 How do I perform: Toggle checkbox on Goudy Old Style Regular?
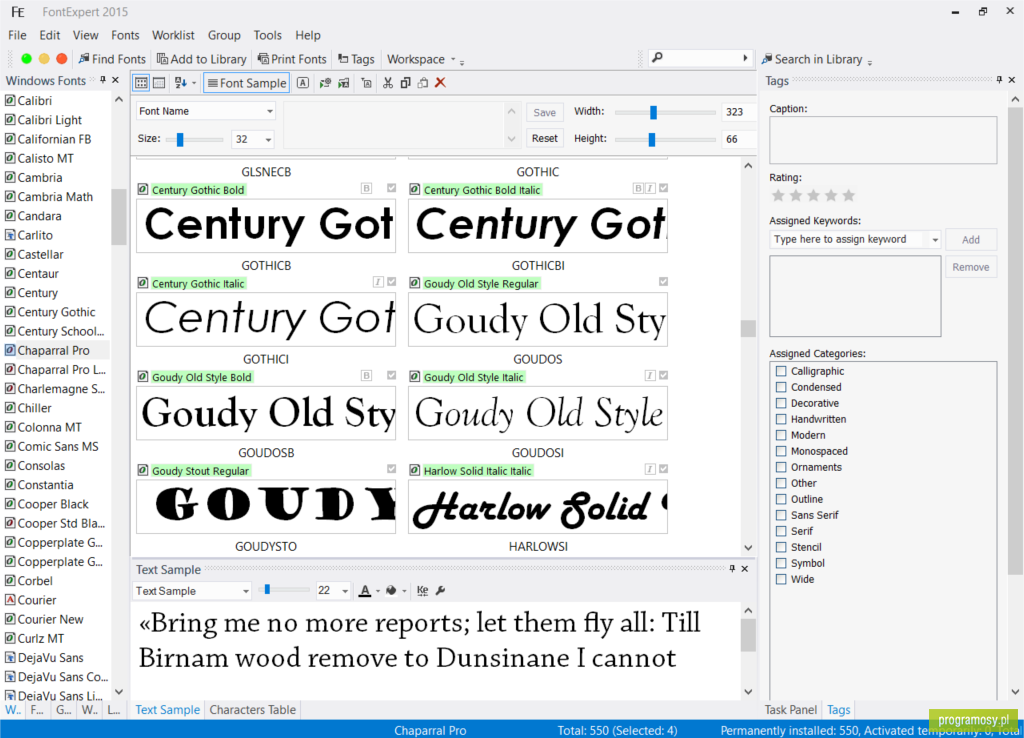(664, 281)
